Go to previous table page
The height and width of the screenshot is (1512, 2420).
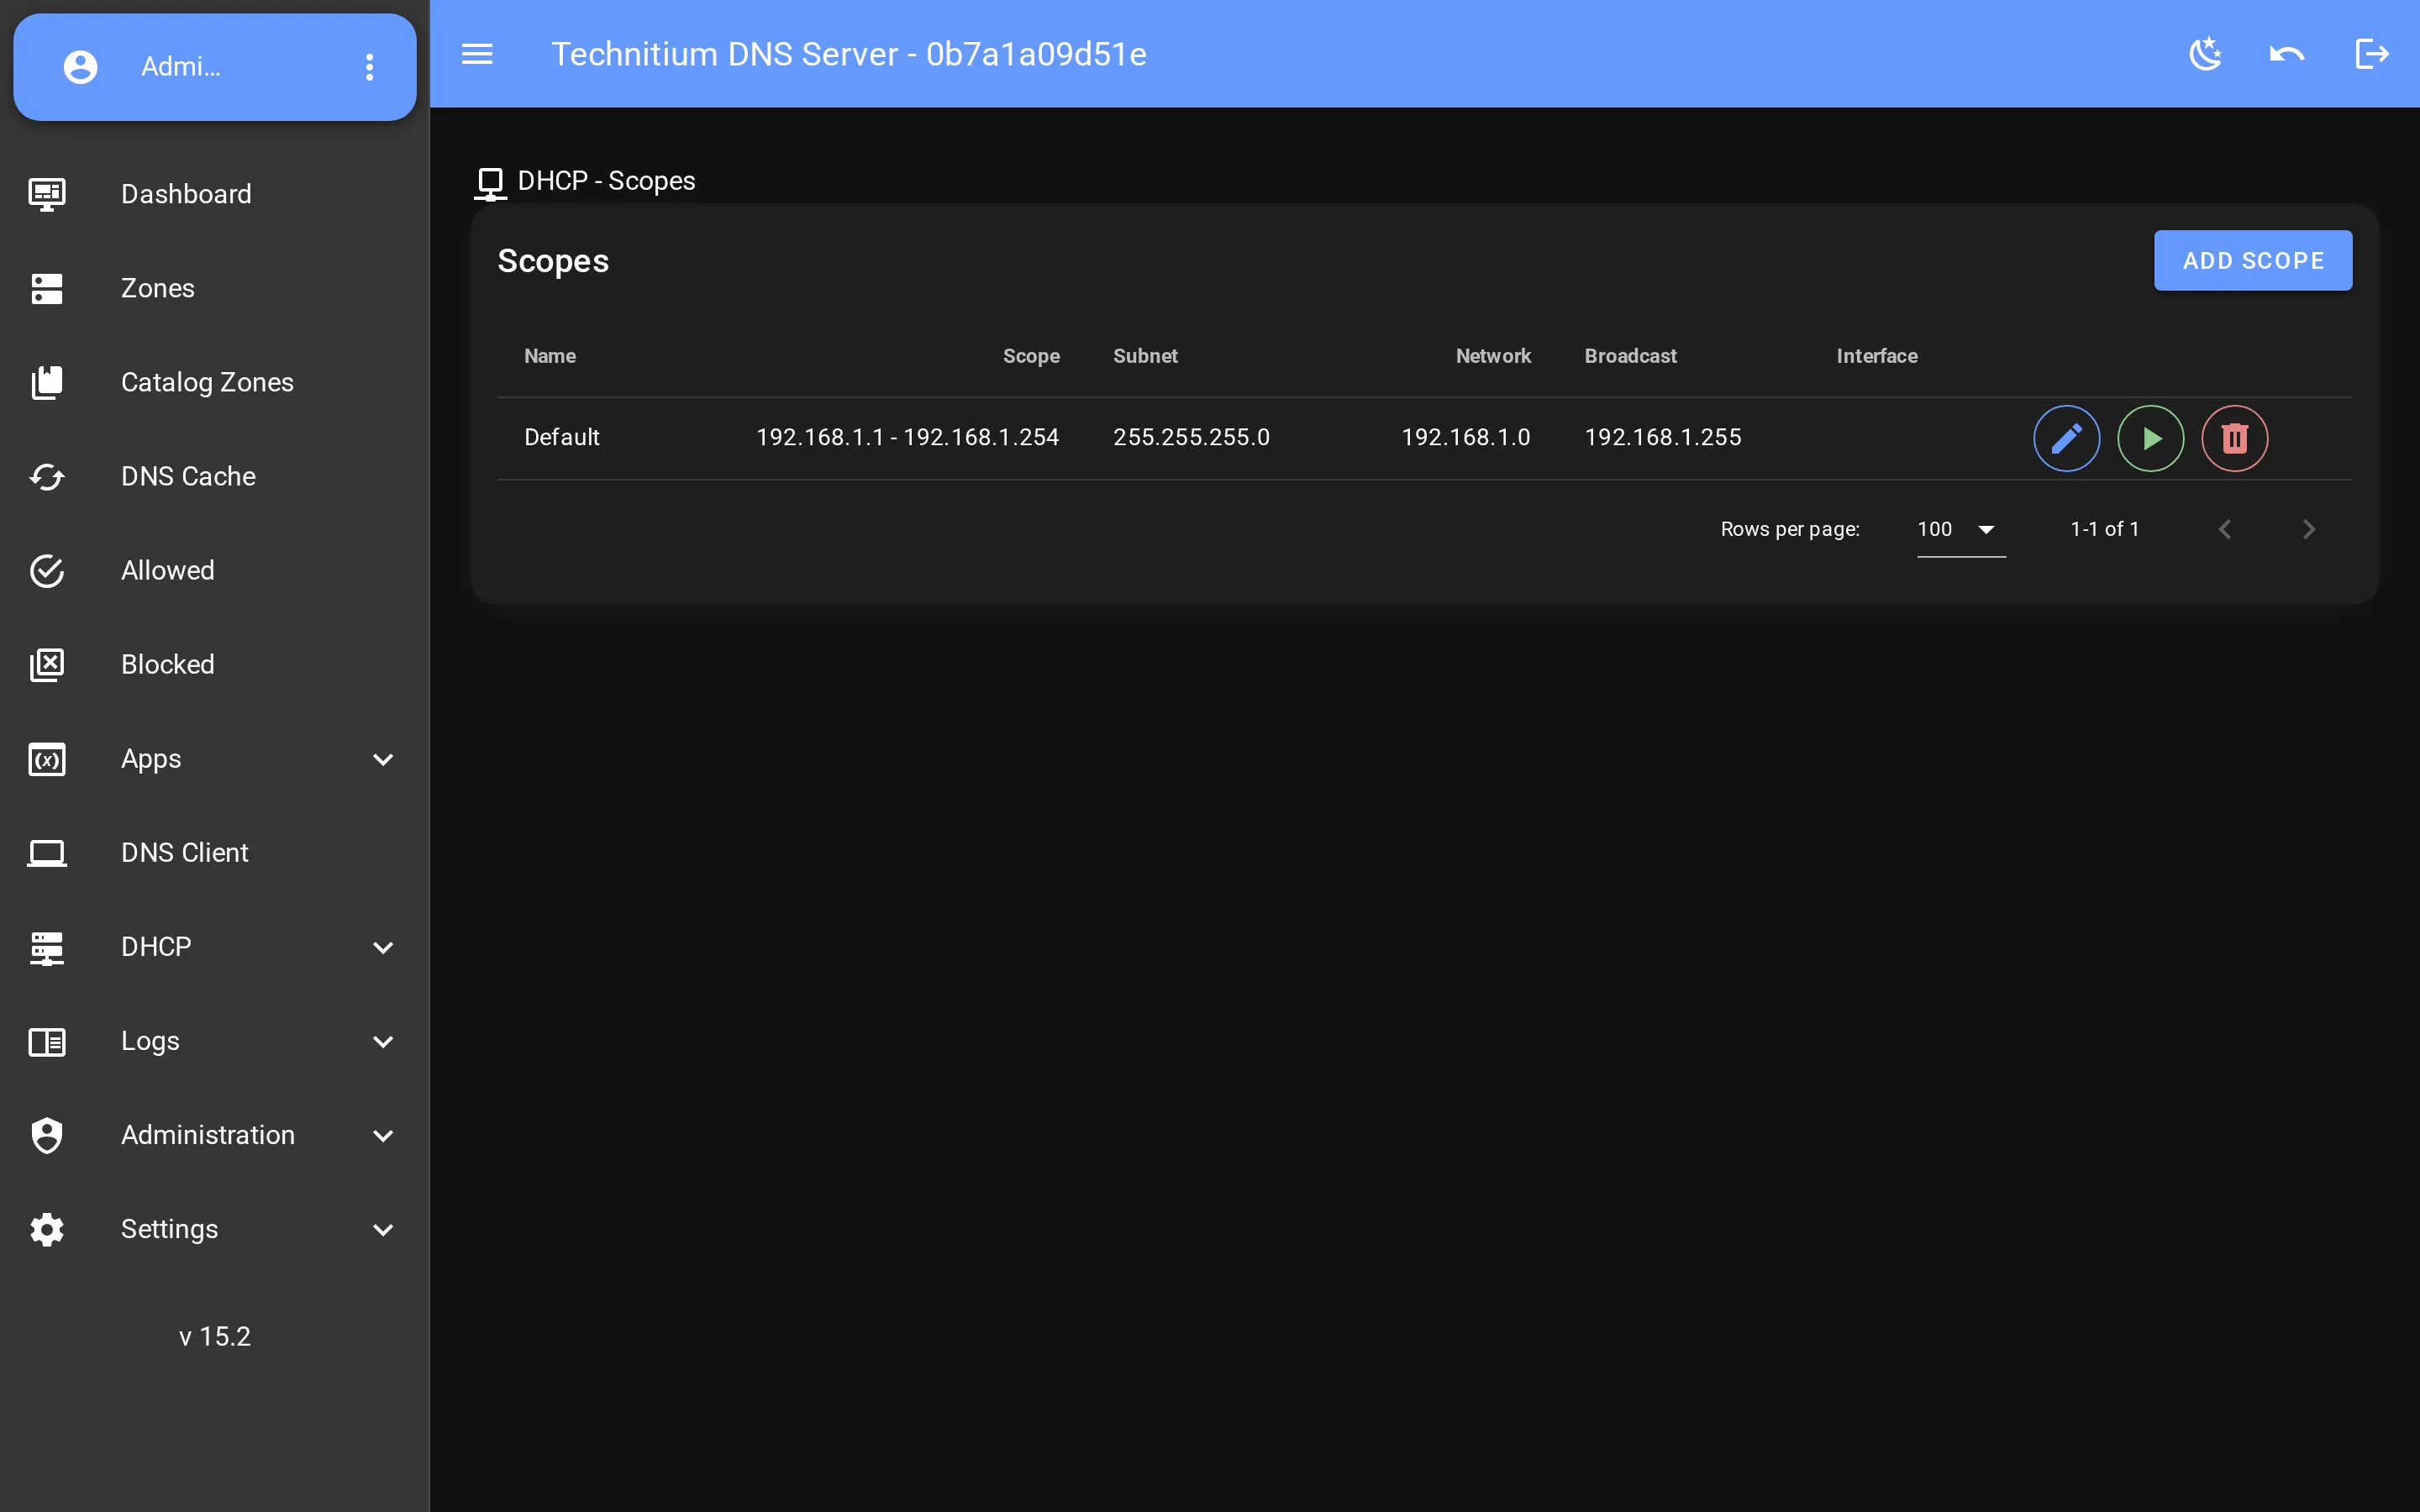click(x=2225, y=529)
